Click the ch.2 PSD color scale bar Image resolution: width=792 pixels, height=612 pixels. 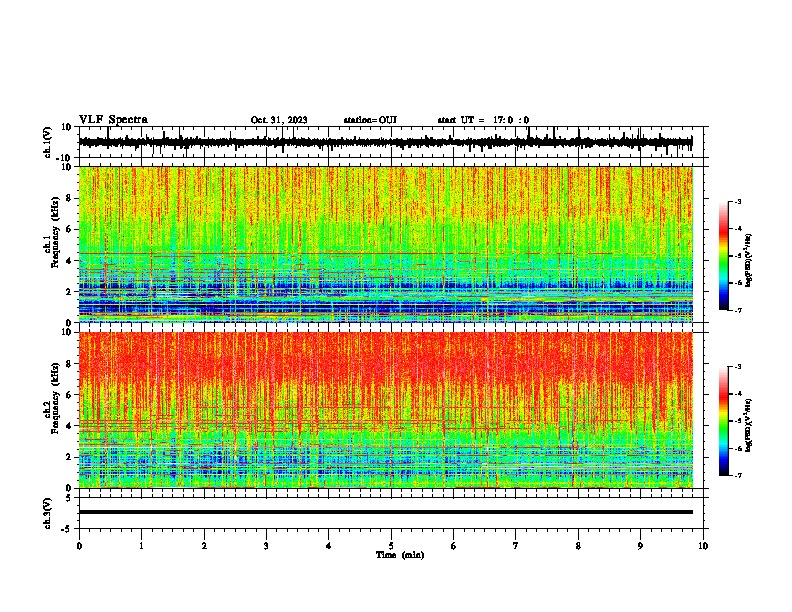coord(724,421)
